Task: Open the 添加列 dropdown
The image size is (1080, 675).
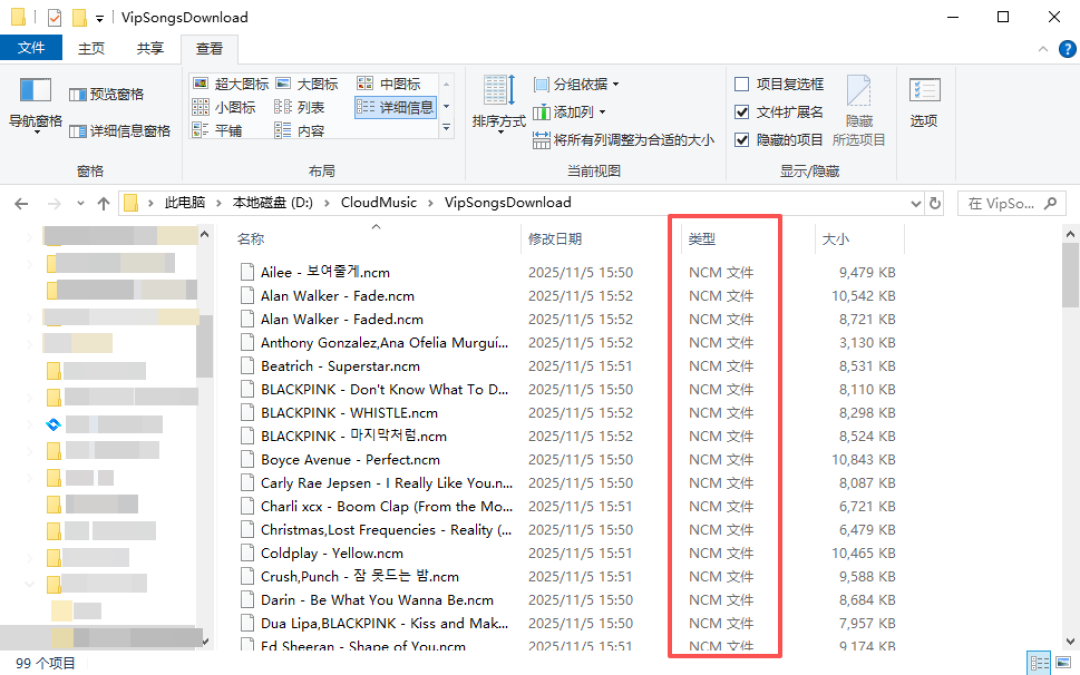Action: 570,112
